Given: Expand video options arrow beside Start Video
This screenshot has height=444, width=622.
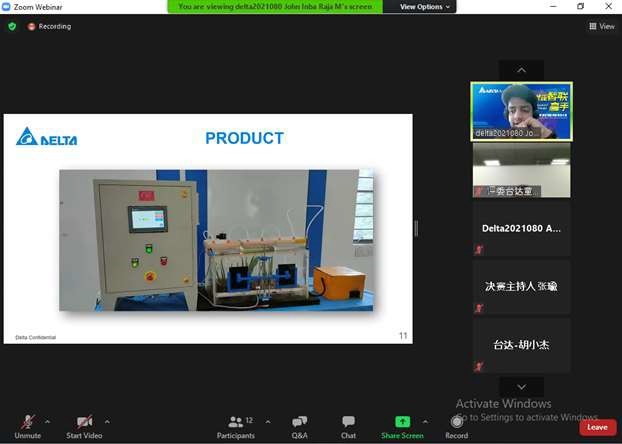Looking at the screenshot, I should [107, 421].
